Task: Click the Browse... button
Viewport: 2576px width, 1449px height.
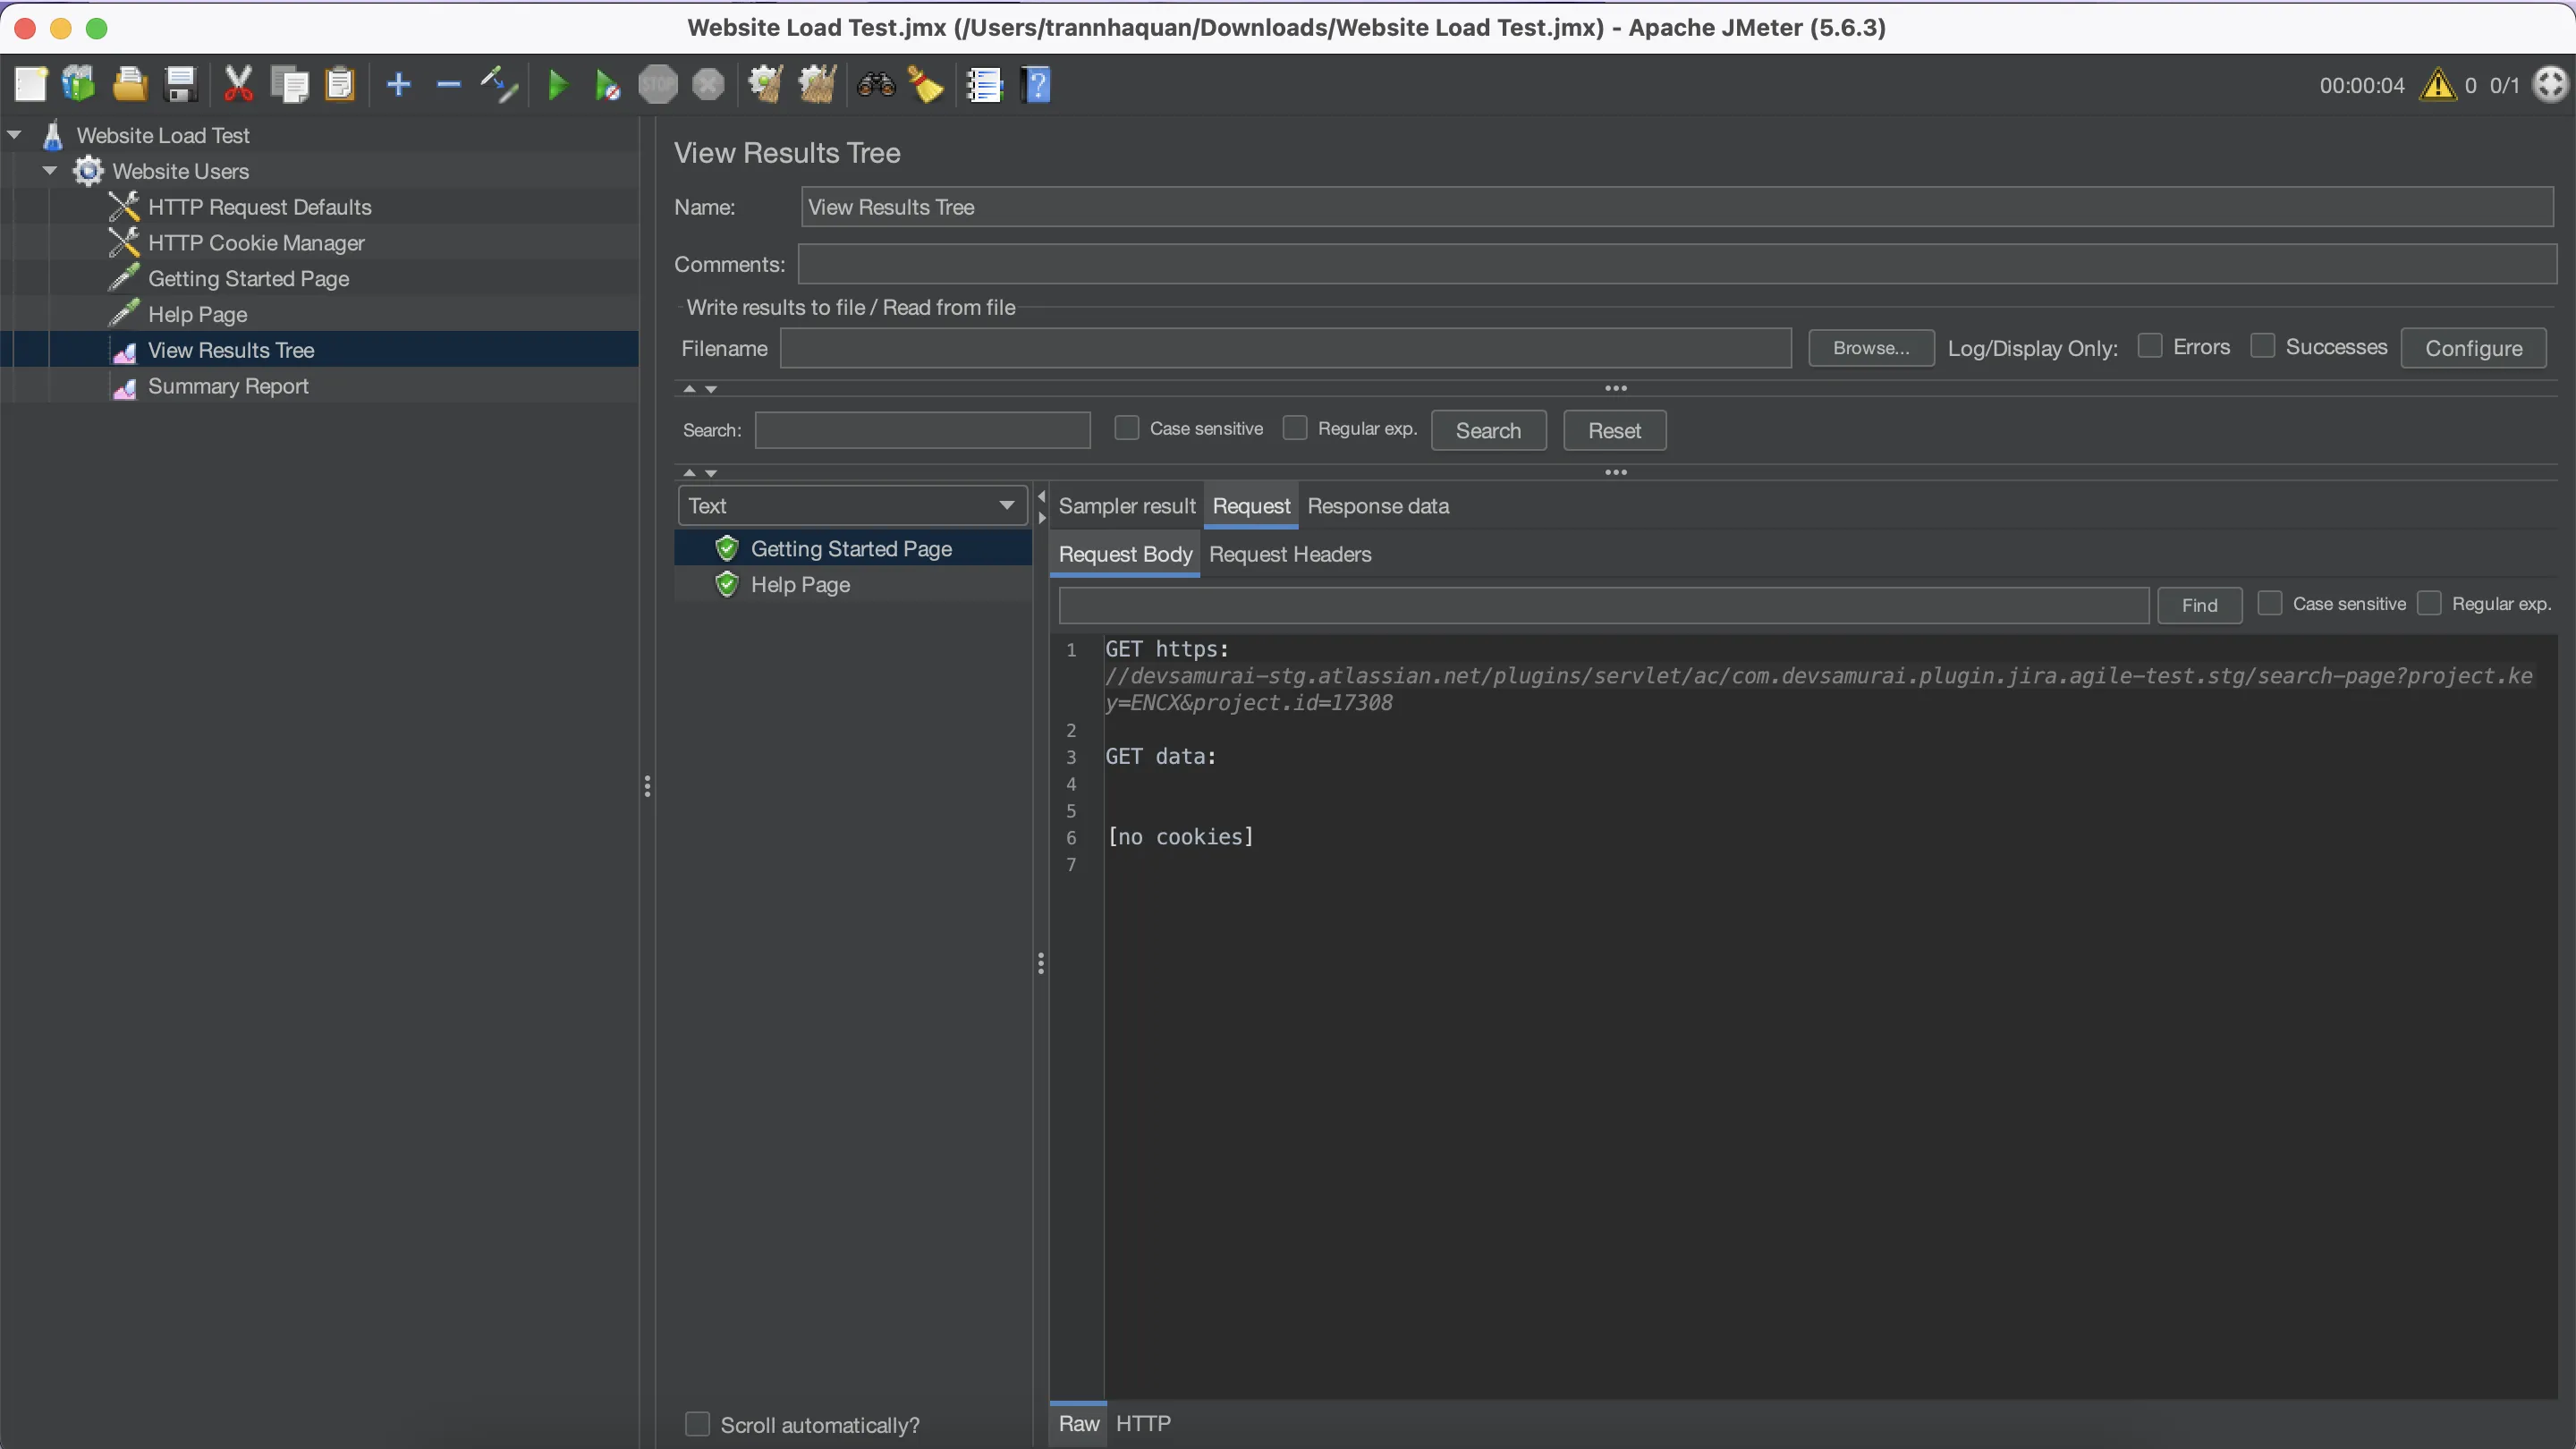Action: (1870, 348)
